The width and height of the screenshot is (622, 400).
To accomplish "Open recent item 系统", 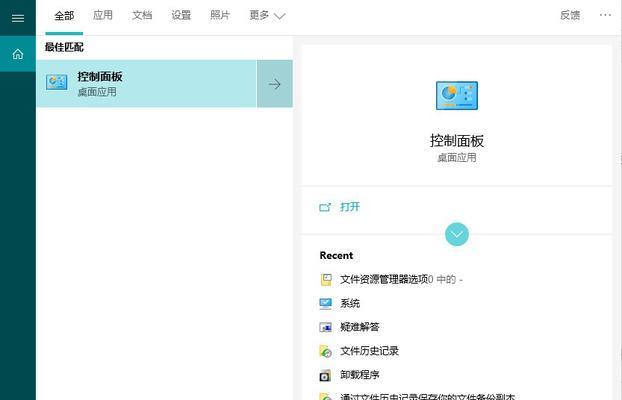I will point(350,304).
